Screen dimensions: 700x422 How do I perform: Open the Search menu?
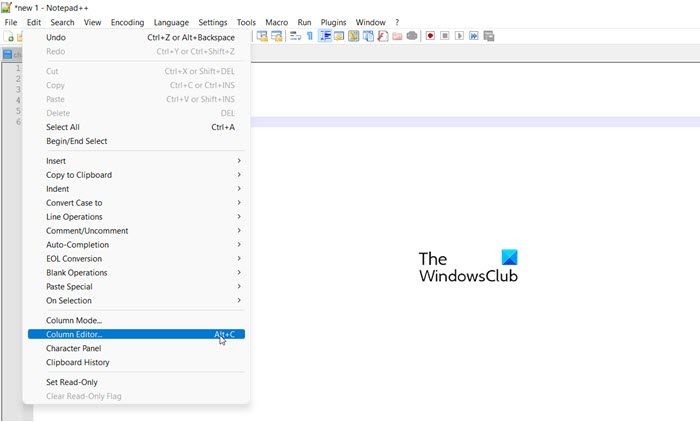(62, 22)
